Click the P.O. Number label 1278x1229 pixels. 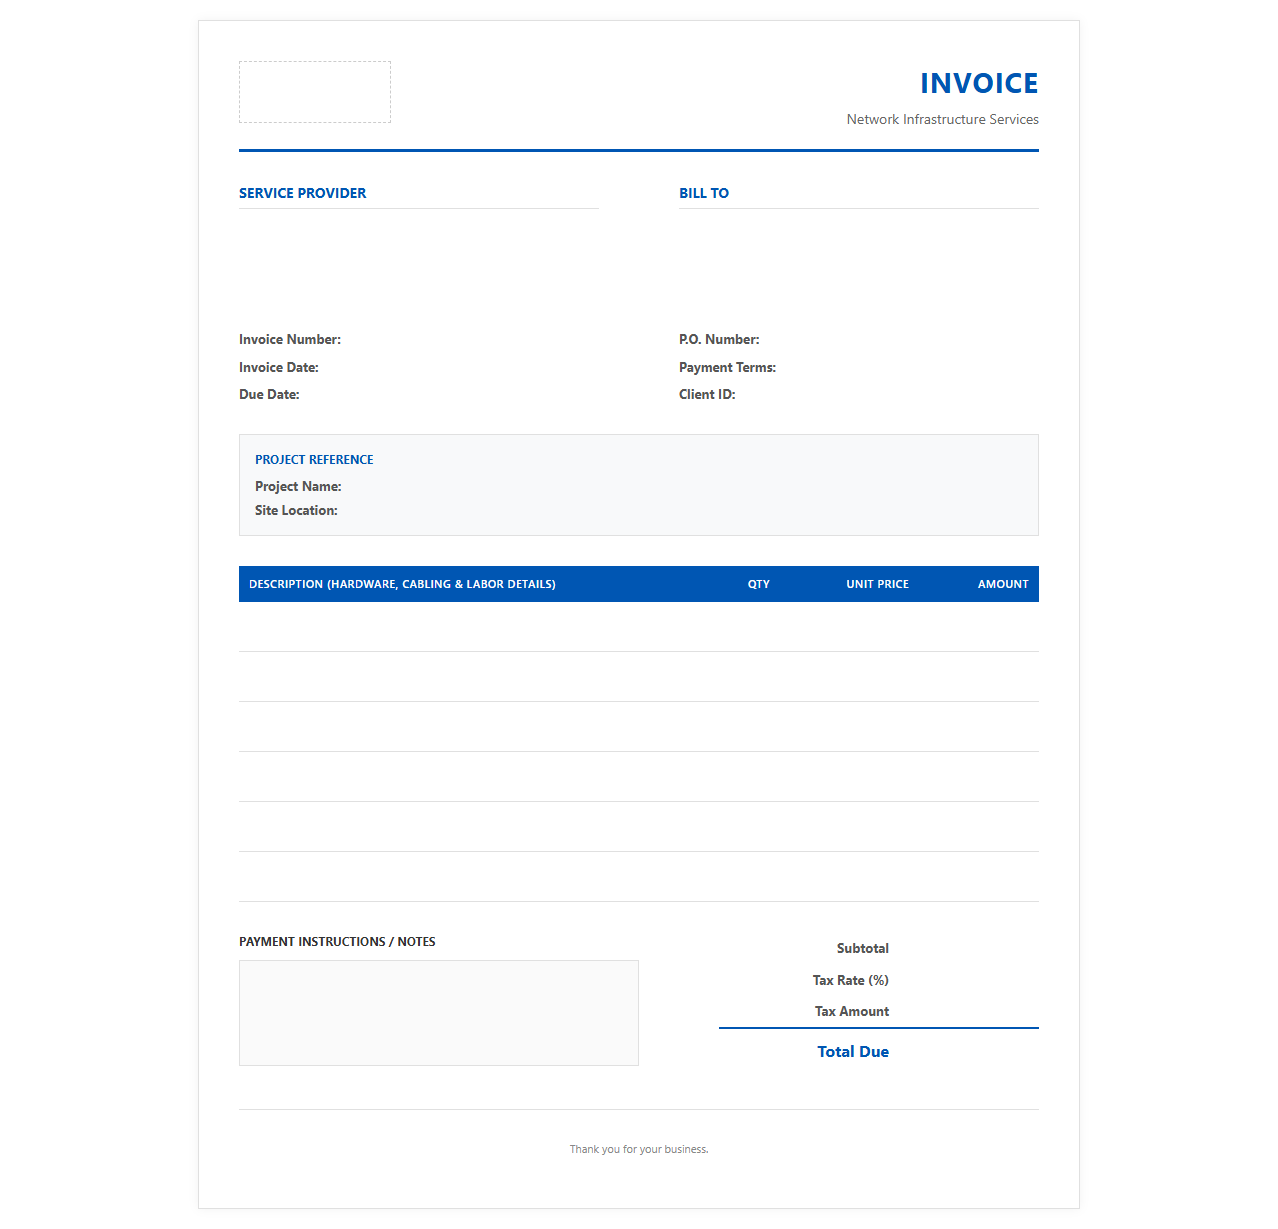click(x=719, y=340)
